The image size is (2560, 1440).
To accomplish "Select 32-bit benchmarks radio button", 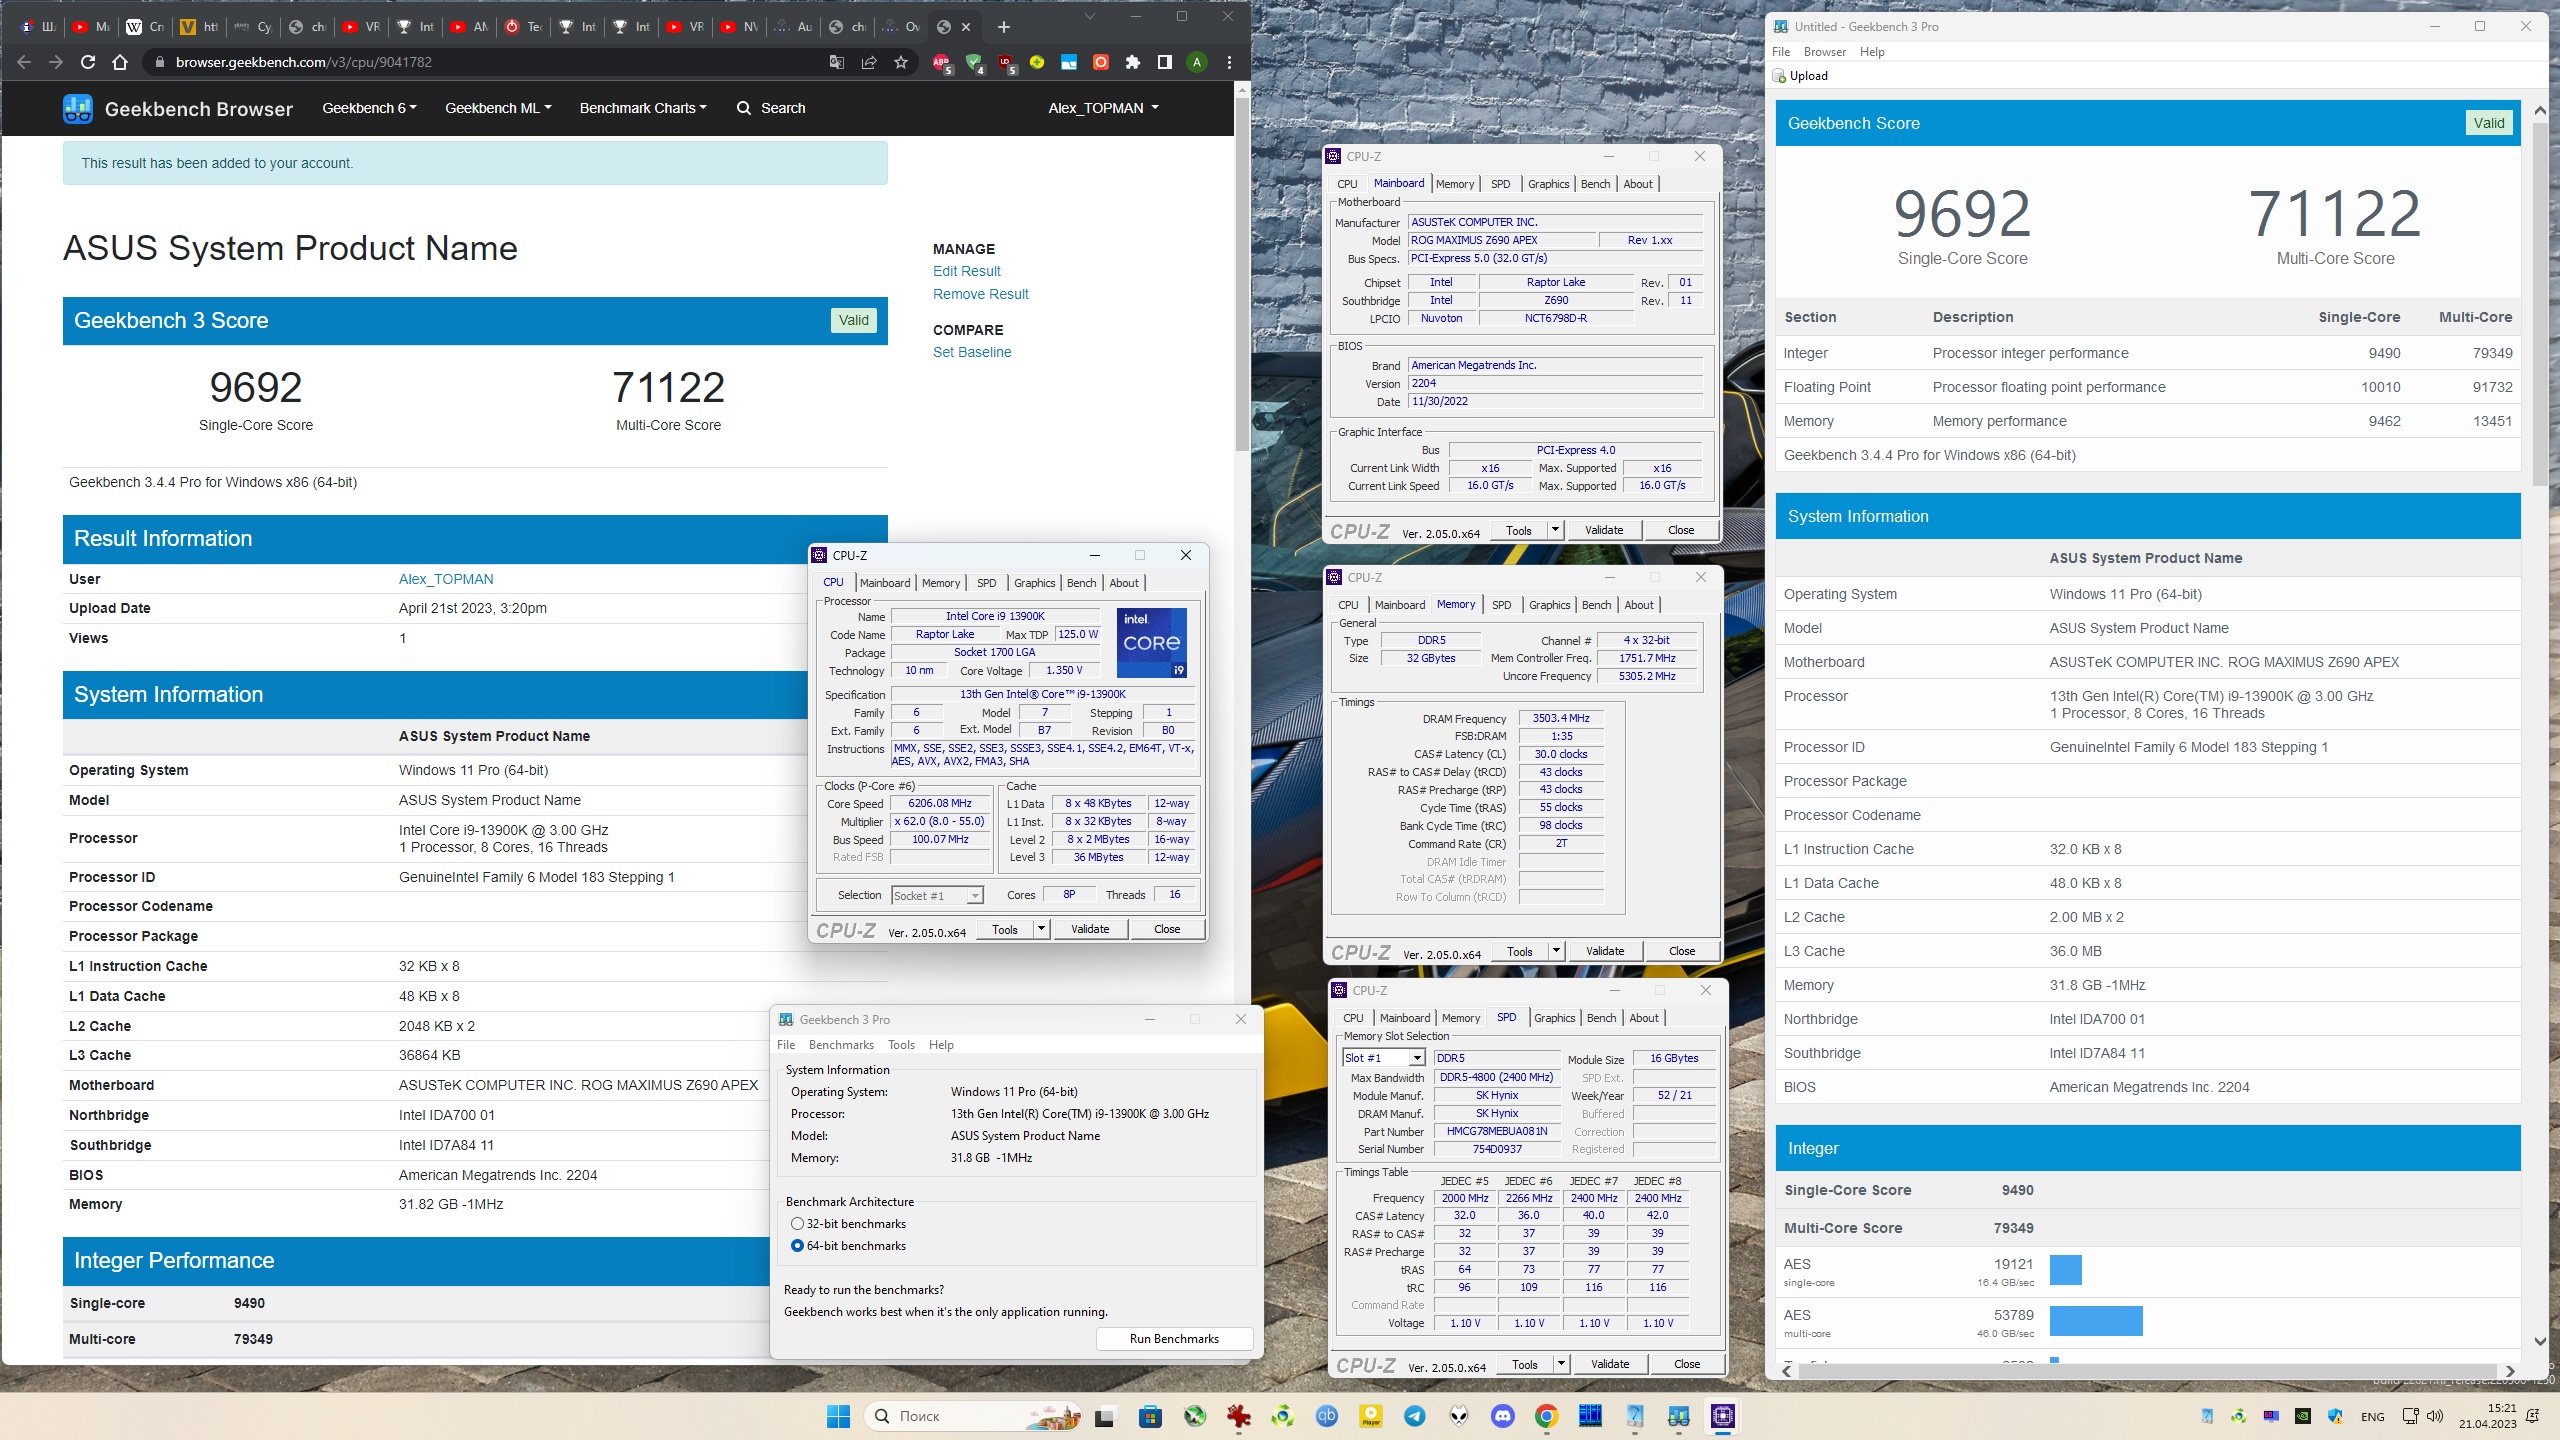I will pyautogui.click(x=797, y=1224).
